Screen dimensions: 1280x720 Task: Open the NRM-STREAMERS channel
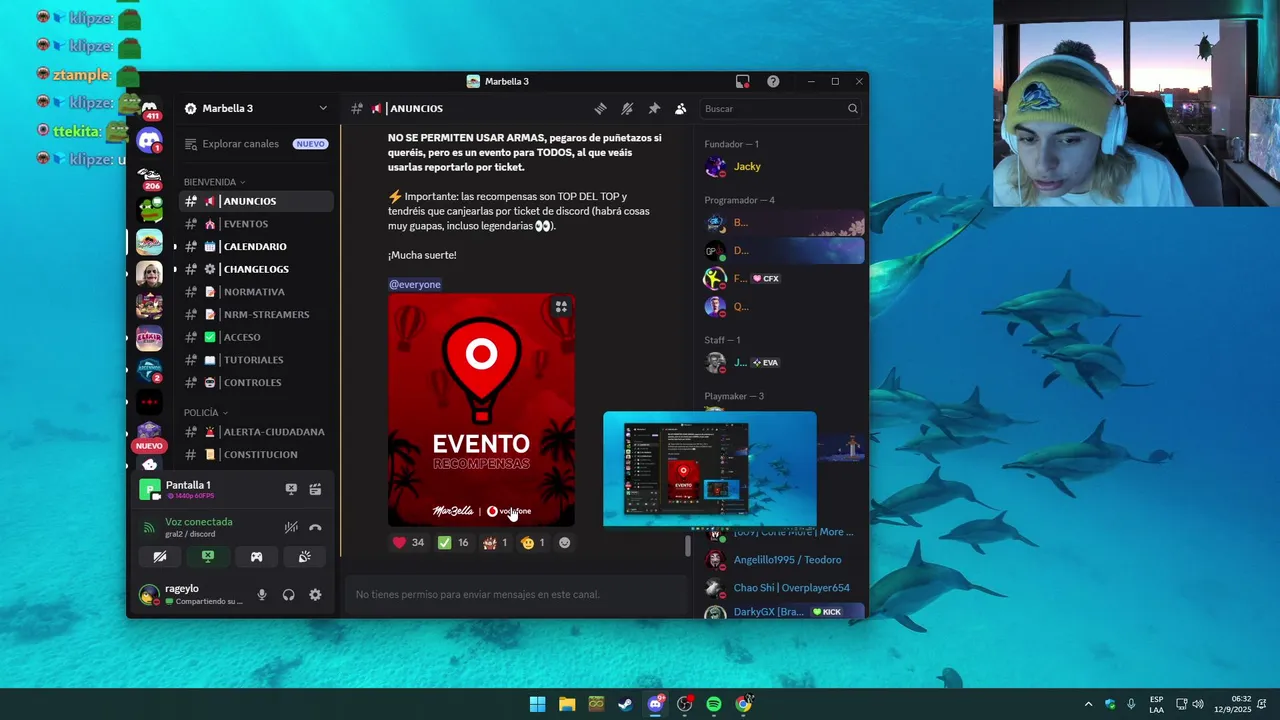(x=256, y=314)
